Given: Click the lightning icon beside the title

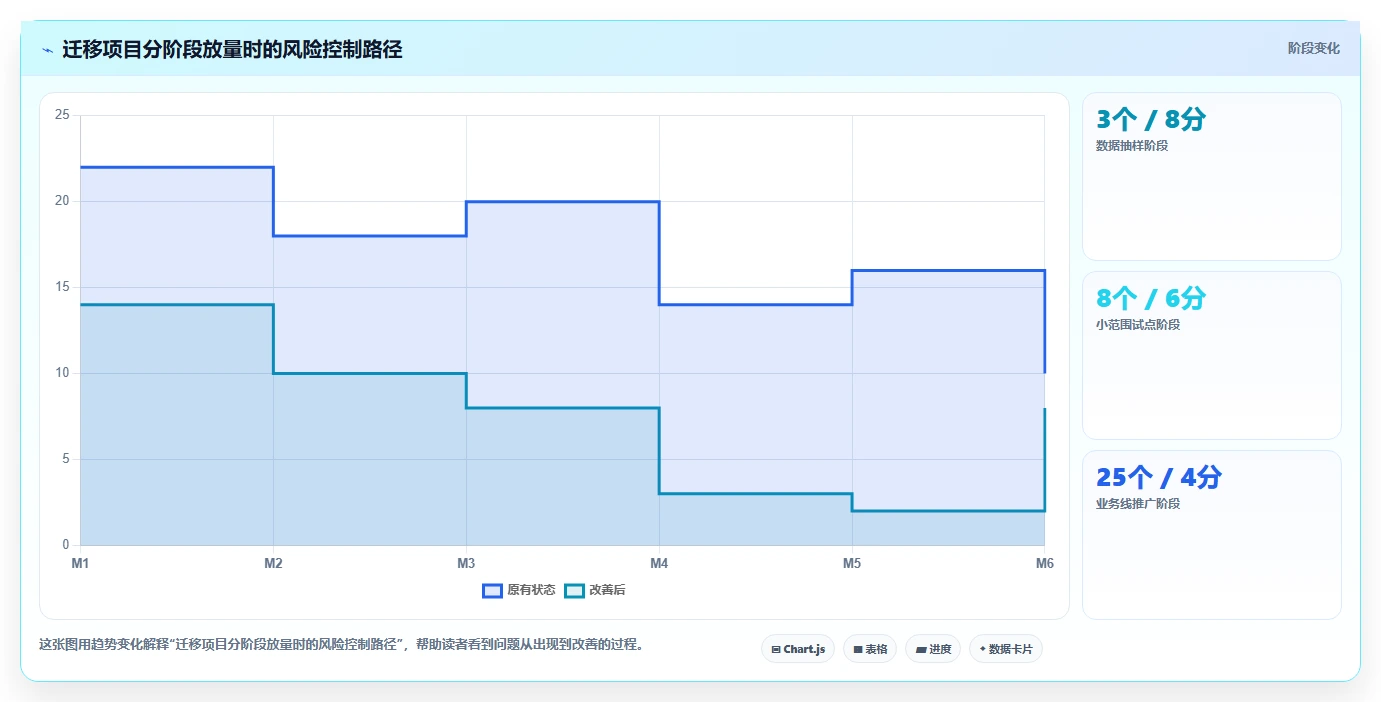Looking at the screenshot, I should (x=48, y=50).
